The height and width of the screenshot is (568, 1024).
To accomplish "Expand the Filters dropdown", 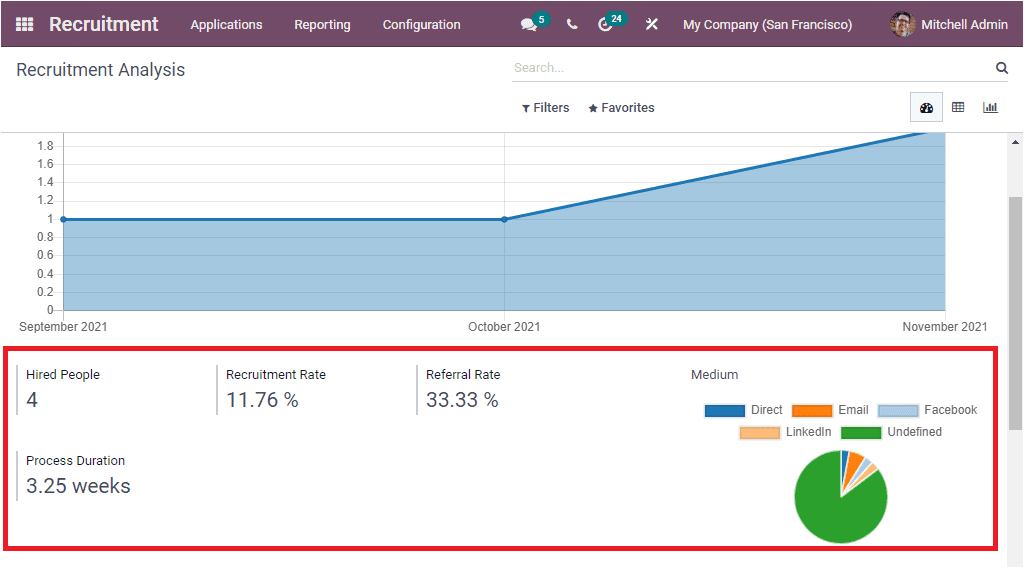I will click(546, 108).
